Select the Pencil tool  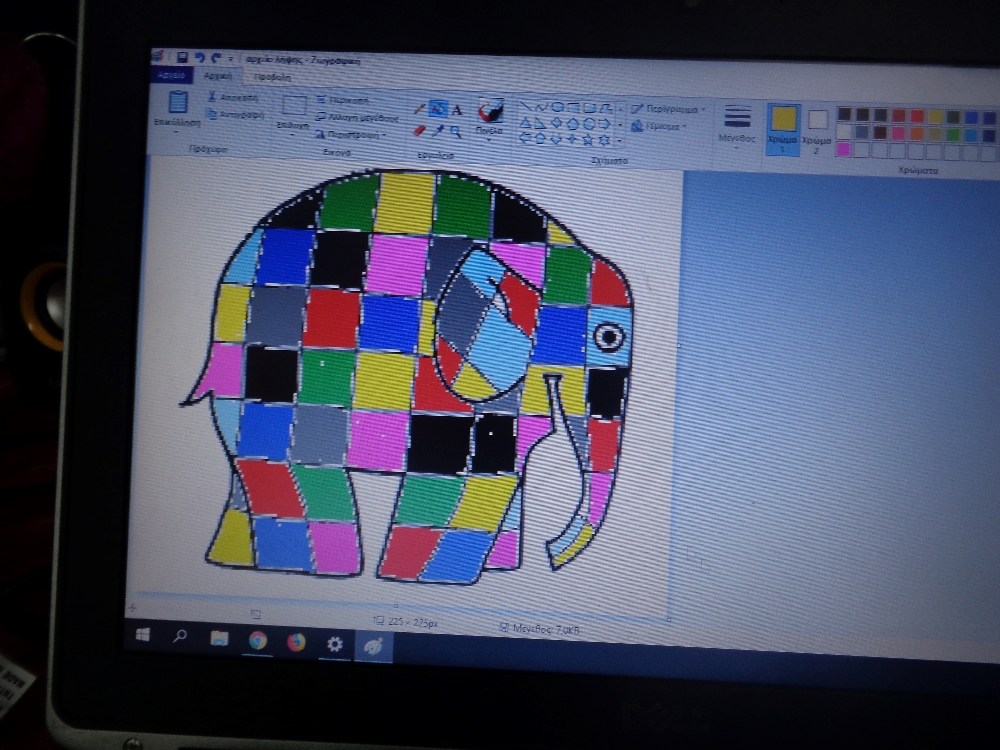tap(420, 108)
